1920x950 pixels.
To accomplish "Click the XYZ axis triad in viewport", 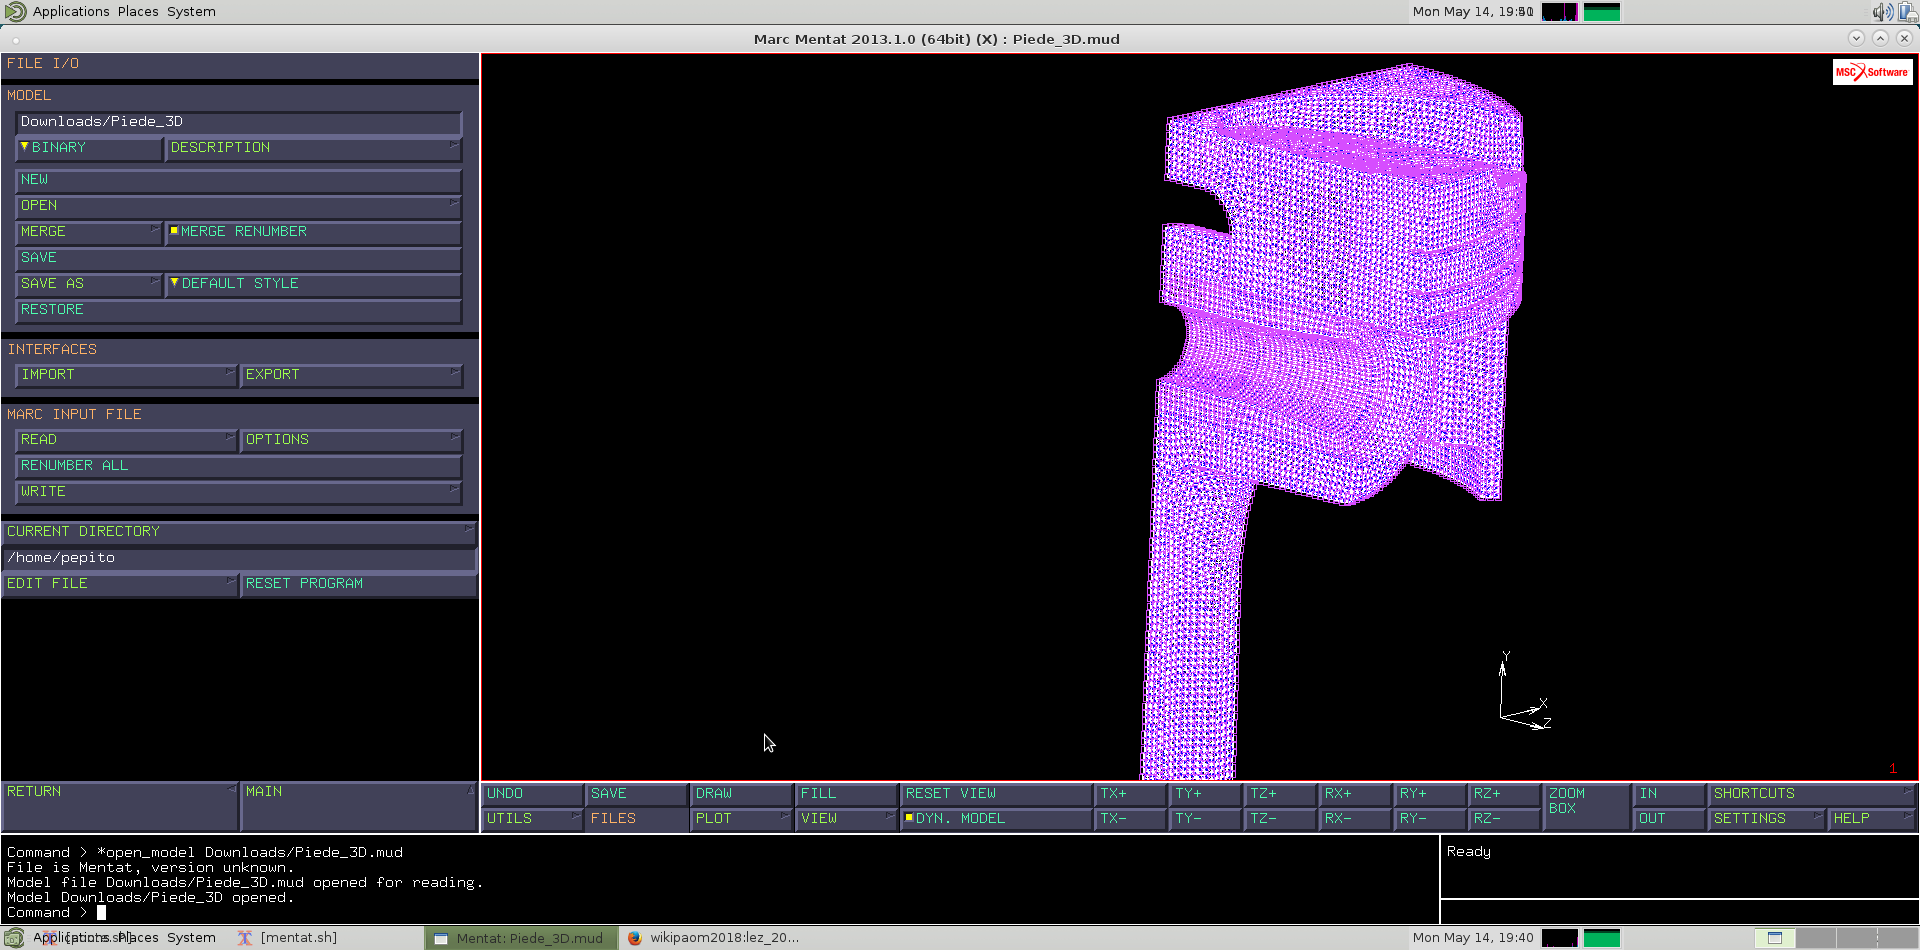I will point(1524,690).
